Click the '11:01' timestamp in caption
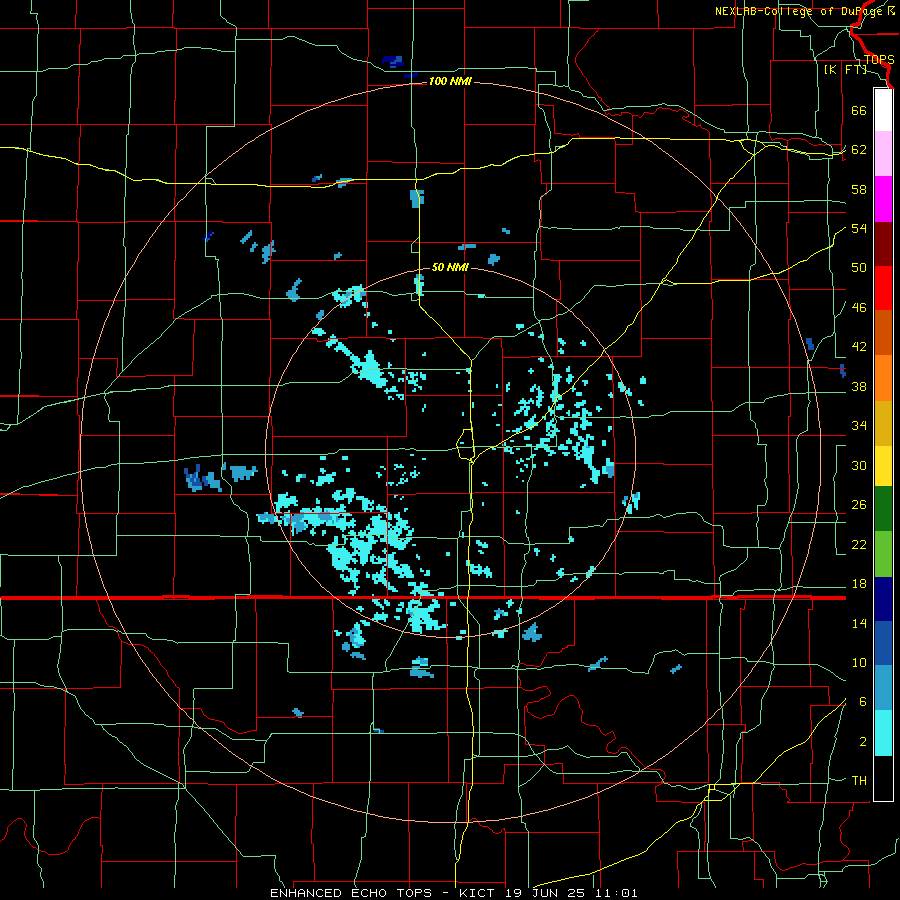The height and width of the screenshot is (900, 900). (616, 893)
